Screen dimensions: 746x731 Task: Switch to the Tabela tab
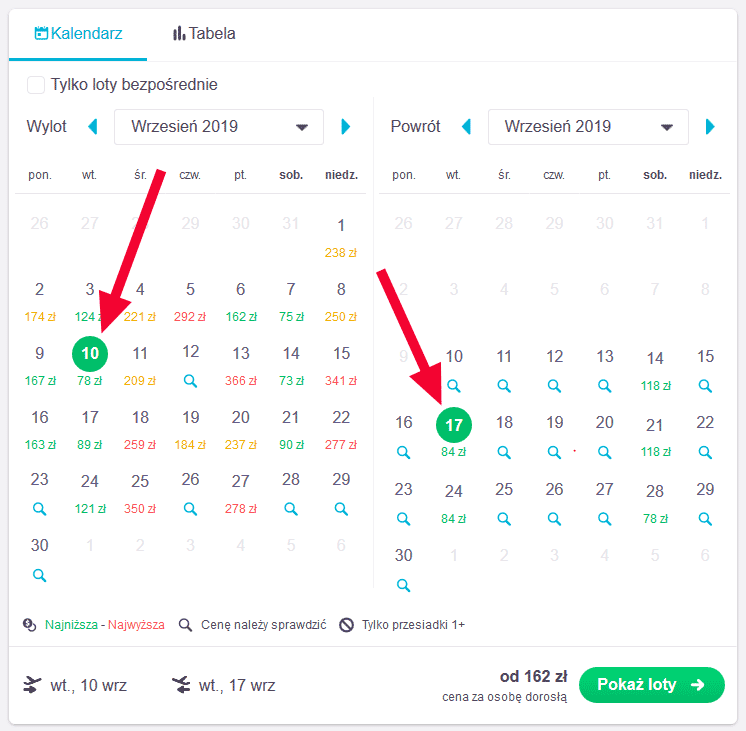[x=204, y=33]
